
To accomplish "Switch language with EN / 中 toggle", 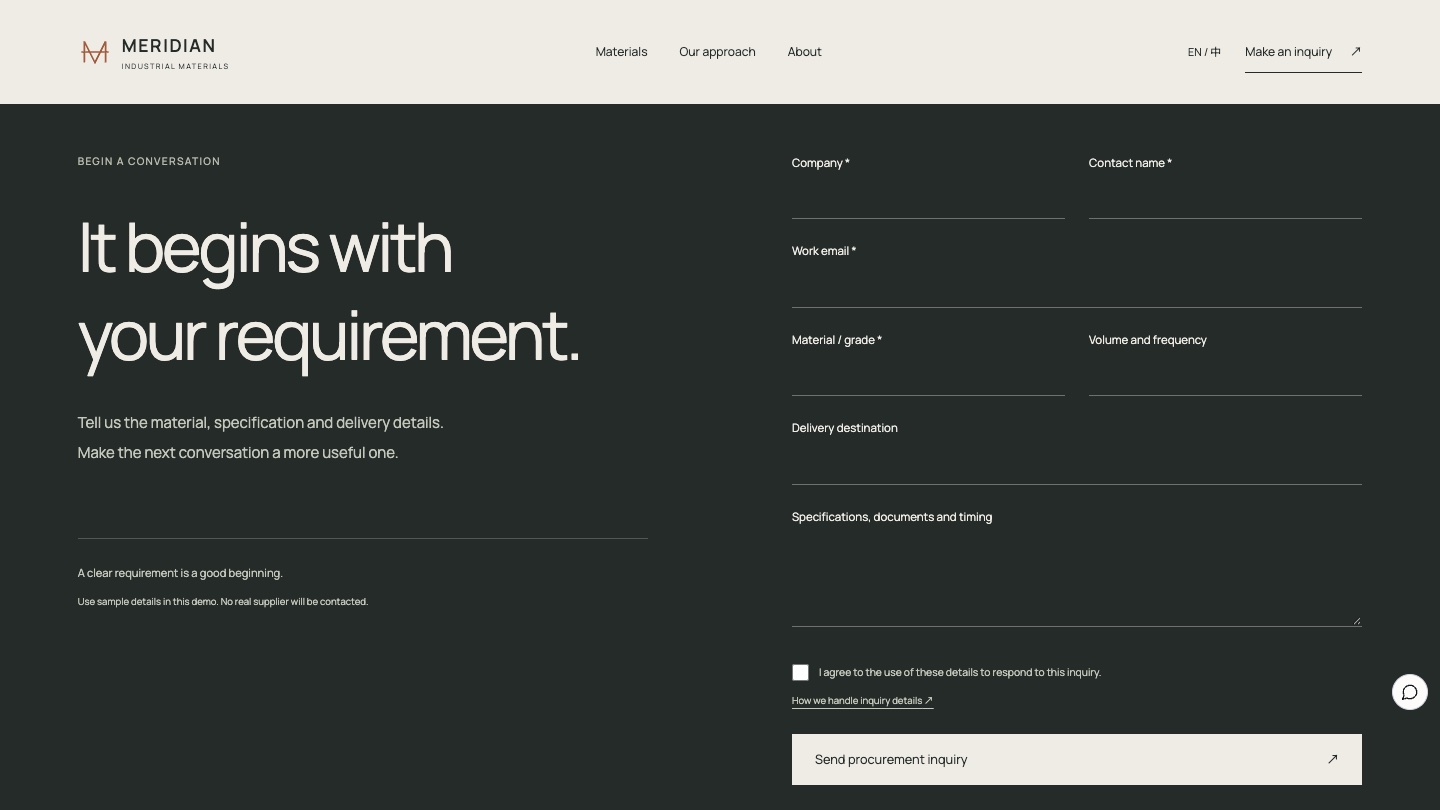I will (x=1204, y=52).
